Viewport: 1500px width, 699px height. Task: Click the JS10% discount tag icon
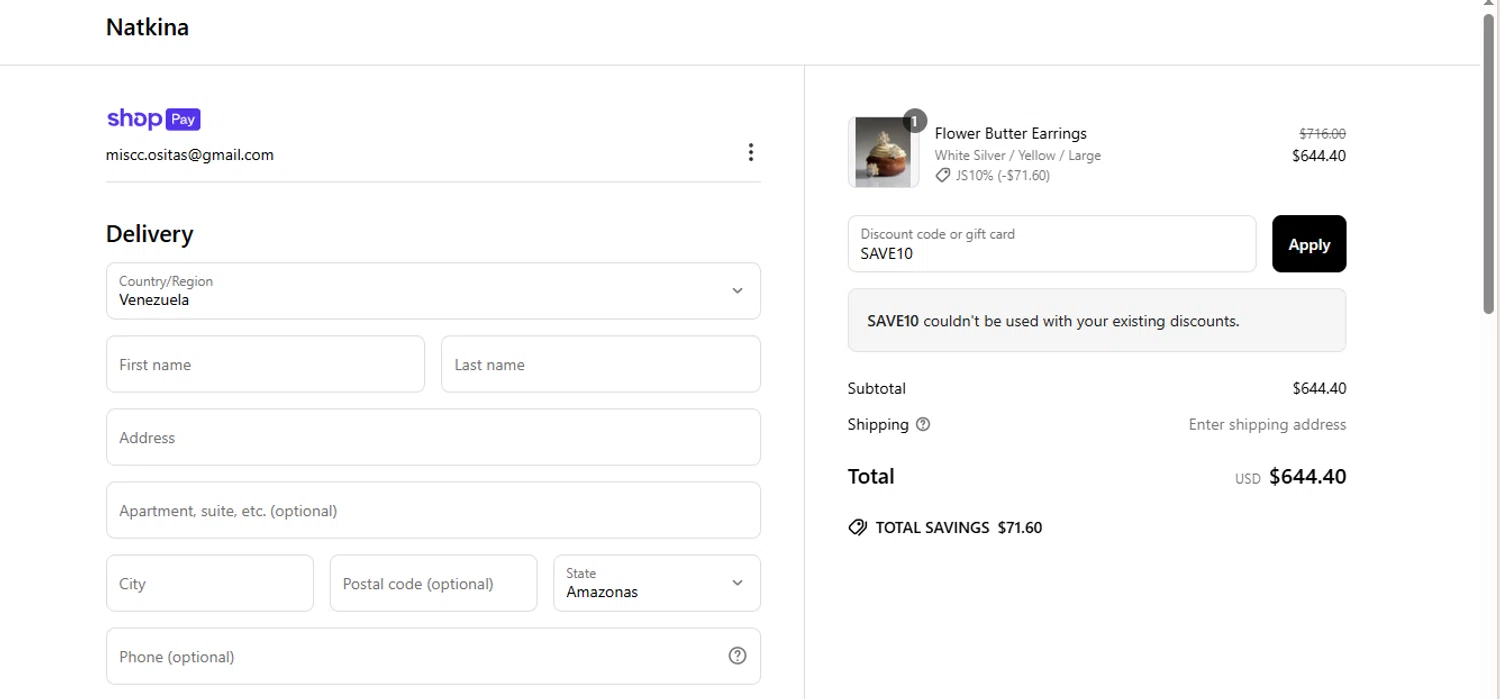[942, 175]
